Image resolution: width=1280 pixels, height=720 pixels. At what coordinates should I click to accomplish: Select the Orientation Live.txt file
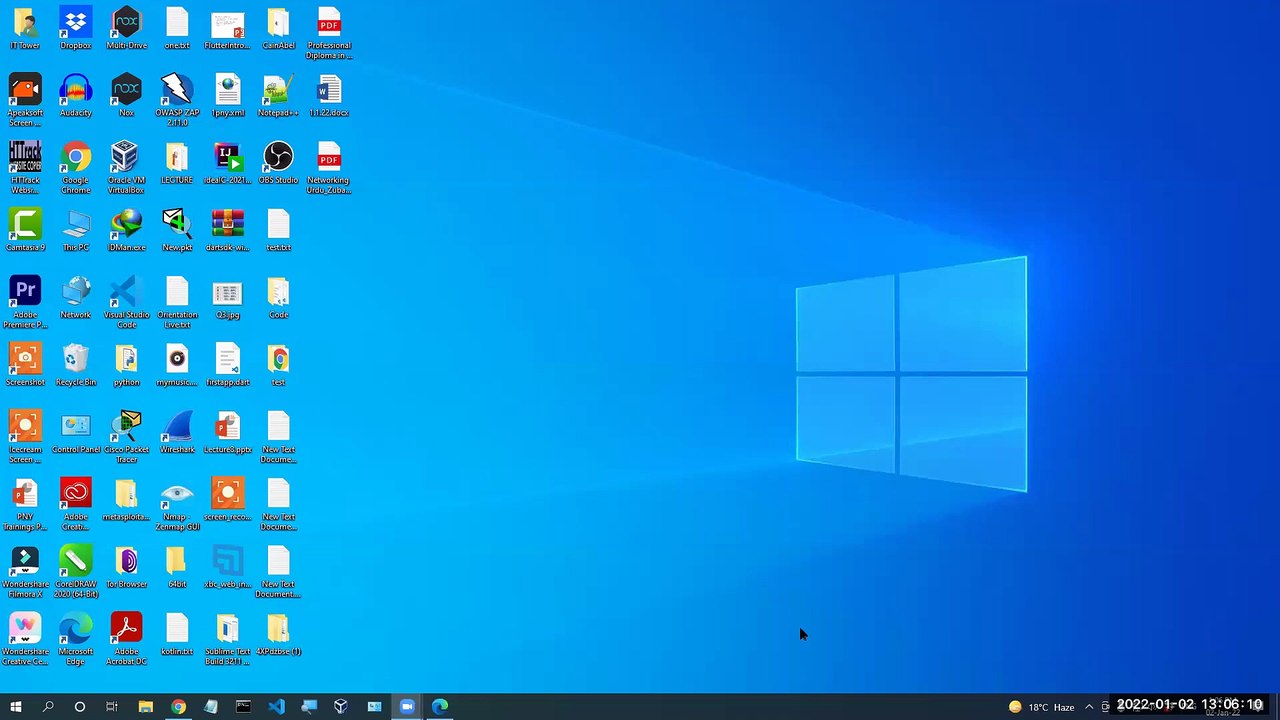tap(177, 302)
